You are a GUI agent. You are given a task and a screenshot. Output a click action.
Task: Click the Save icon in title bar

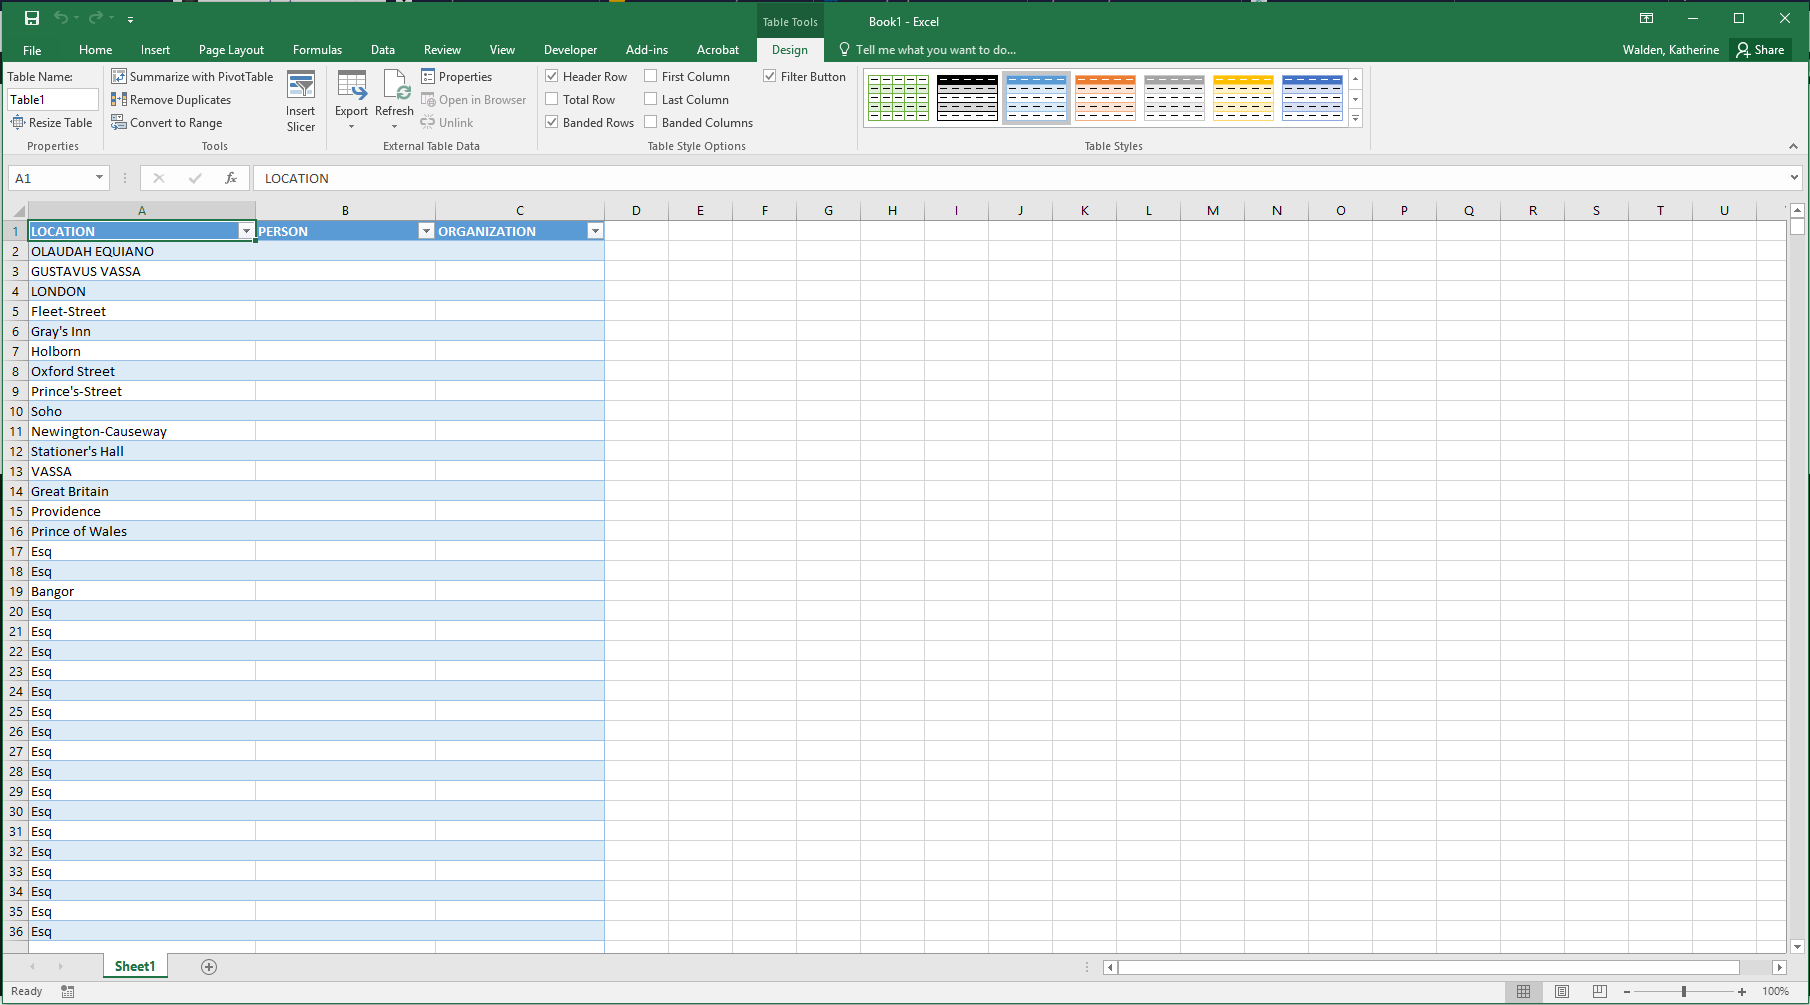point(32,18)
